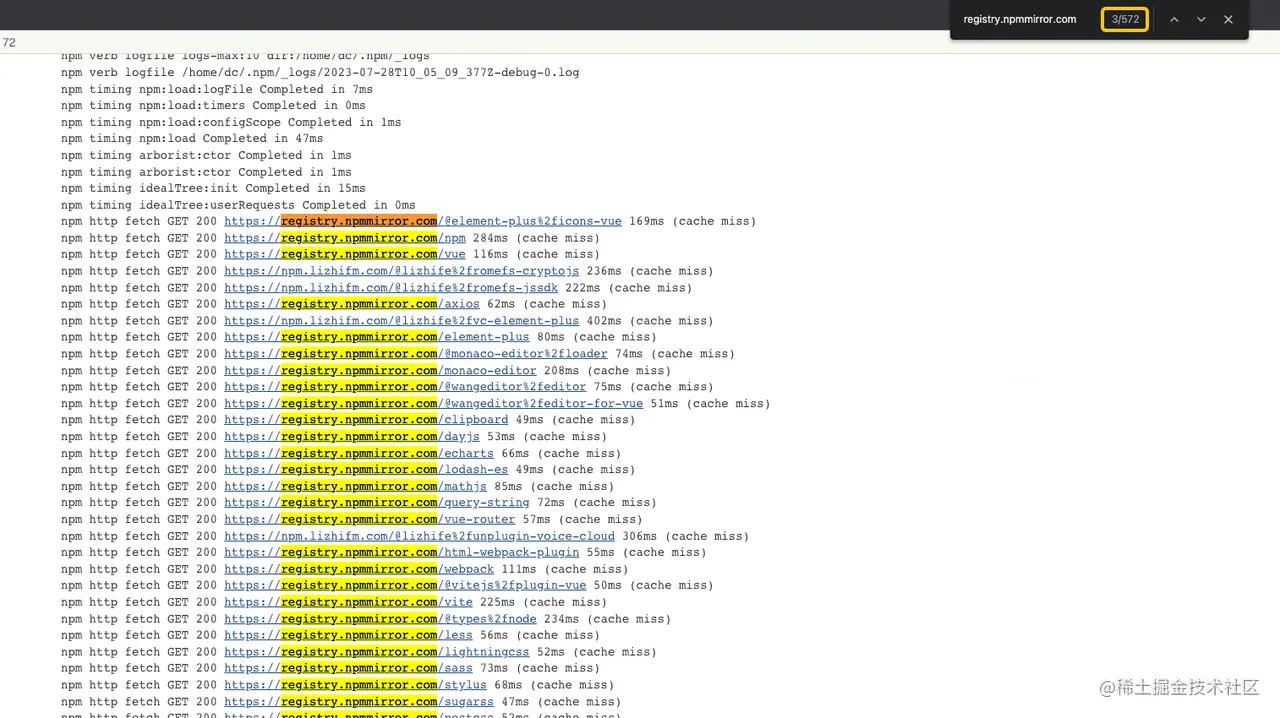This screenshot has width=1280, height=718.
Task: Open the @types%2fnode link
Action: [x=380, y=619]
